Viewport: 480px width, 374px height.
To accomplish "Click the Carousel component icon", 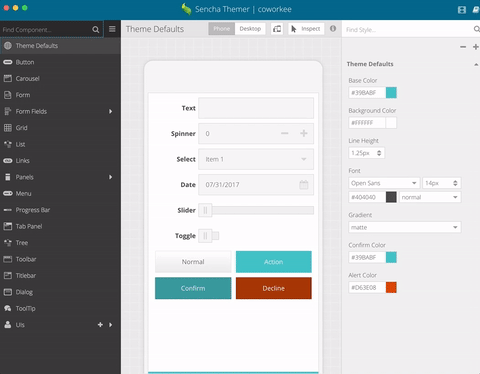I will (8, 78).
